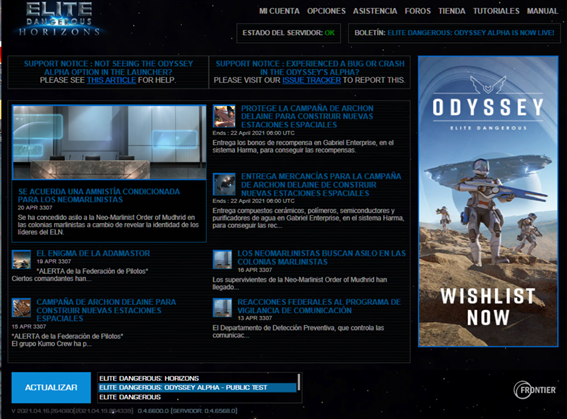Image resolution: width=567 pixels, height=419 pixels.
Task: Open the Odyssey Wishlist Now banner
Action: click(x=488, y=201)
